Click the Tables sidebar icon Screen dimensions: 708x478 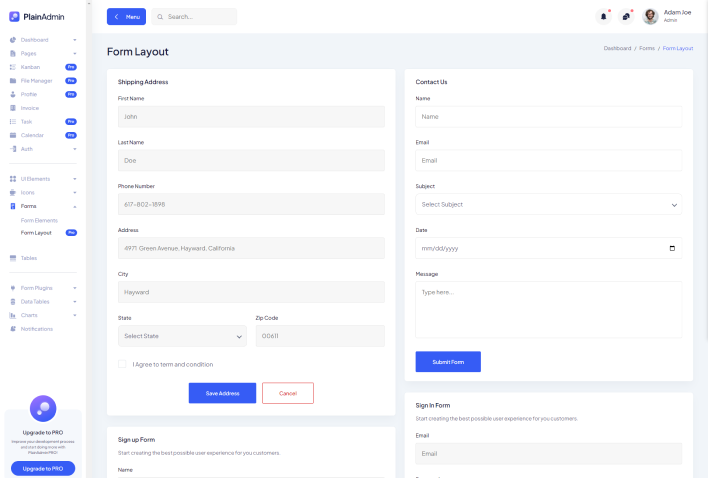[13, 258]
